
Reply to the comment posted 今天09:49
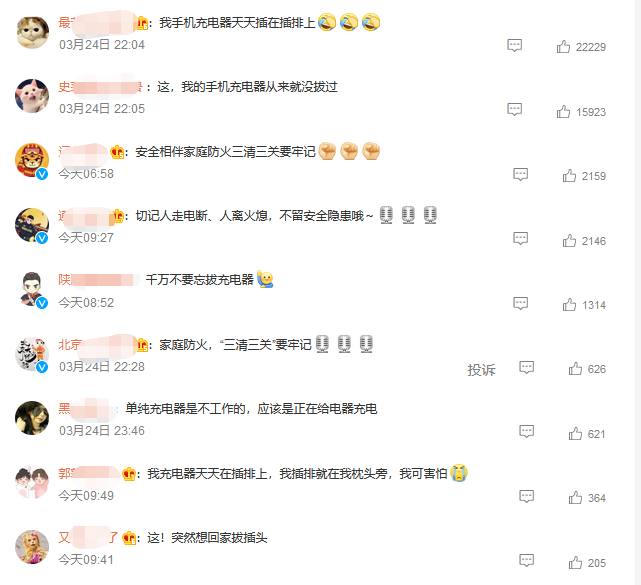527,496
